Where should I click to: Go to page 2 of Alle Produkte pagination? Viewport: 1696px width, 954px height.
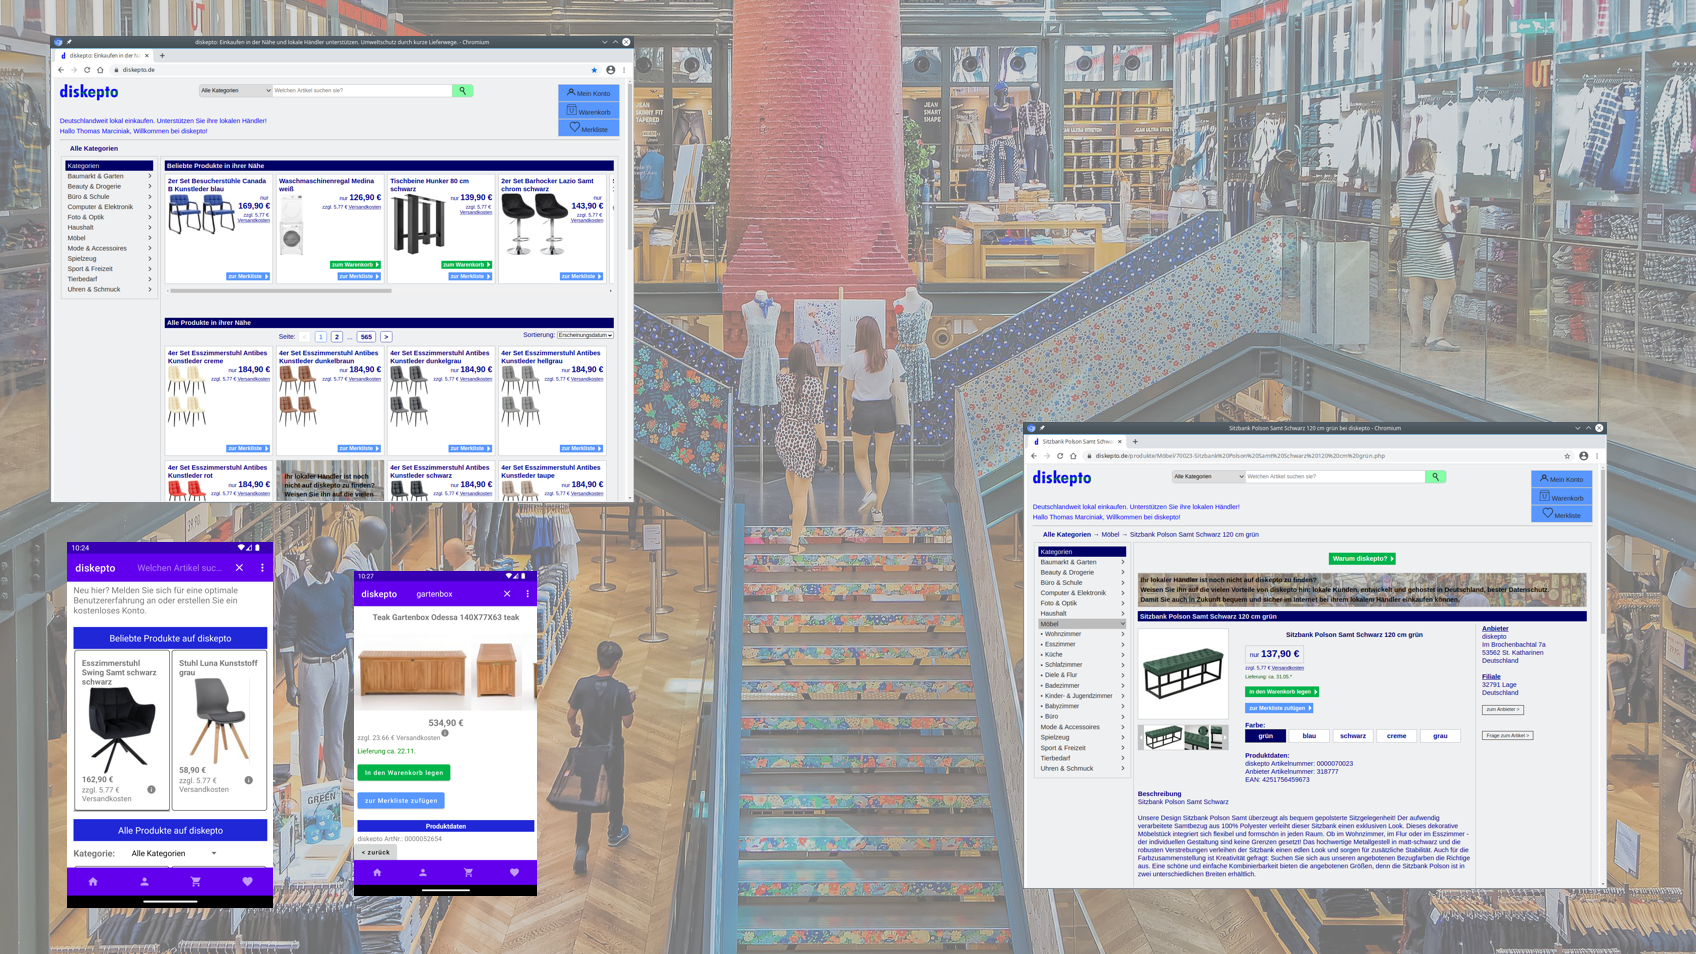(337, 337)
